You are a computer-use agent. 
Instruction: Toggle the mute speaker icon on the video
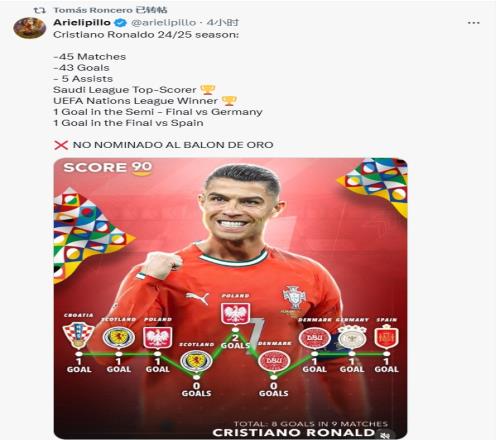point(386,435)
